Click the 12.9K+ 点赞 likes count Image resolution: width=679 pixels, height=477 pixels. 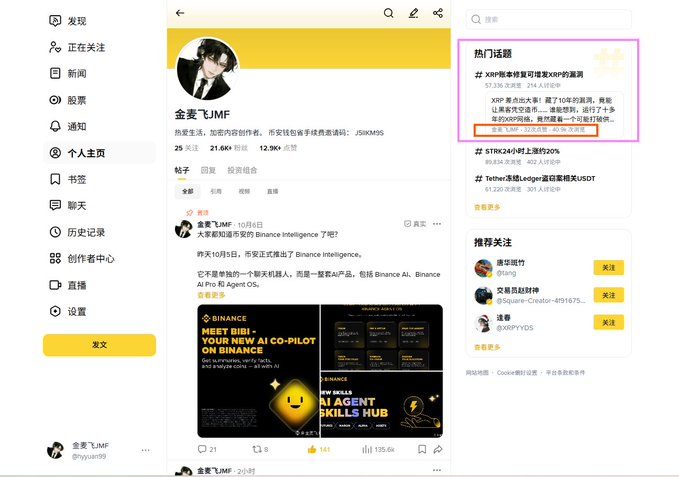pos(278,148)
